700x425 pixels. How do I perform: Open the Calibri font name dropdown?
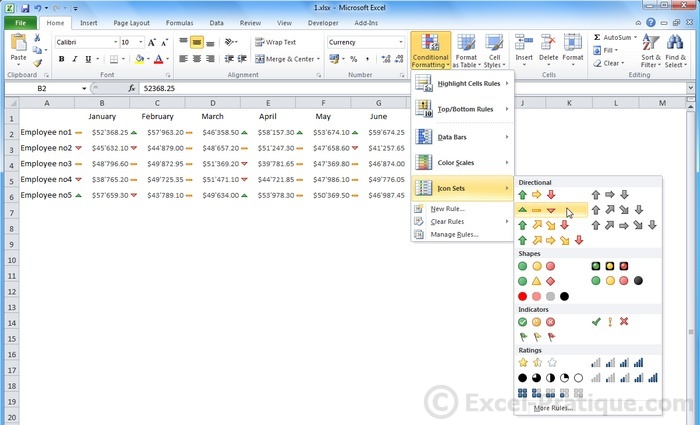(x=116, y=42)
